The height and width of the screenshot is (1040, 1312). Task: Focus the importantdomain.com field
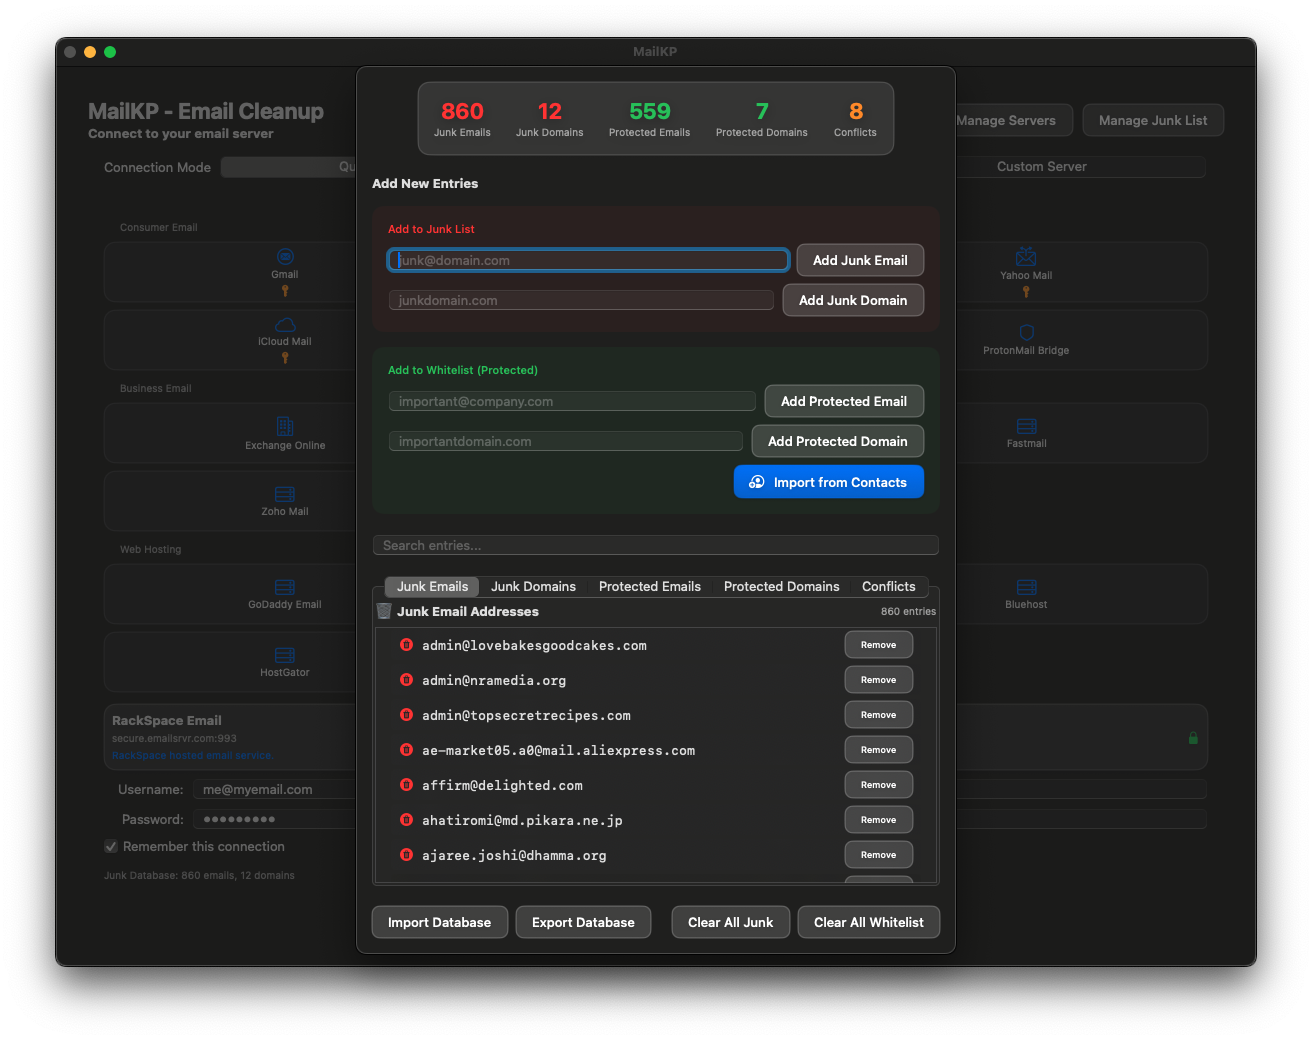566,441
